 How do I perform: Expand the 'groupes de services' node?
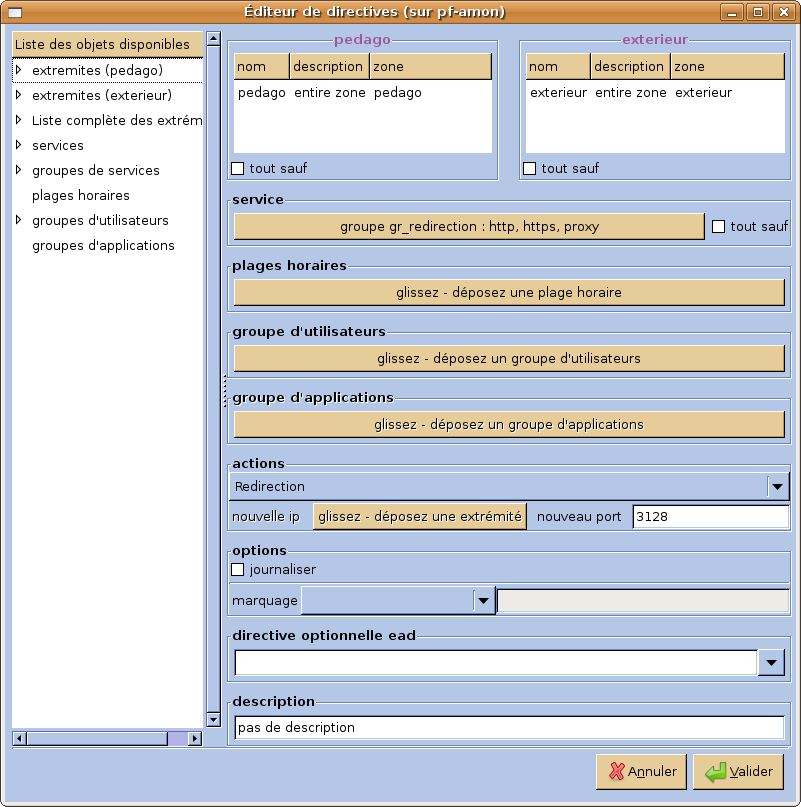(19, 170)
